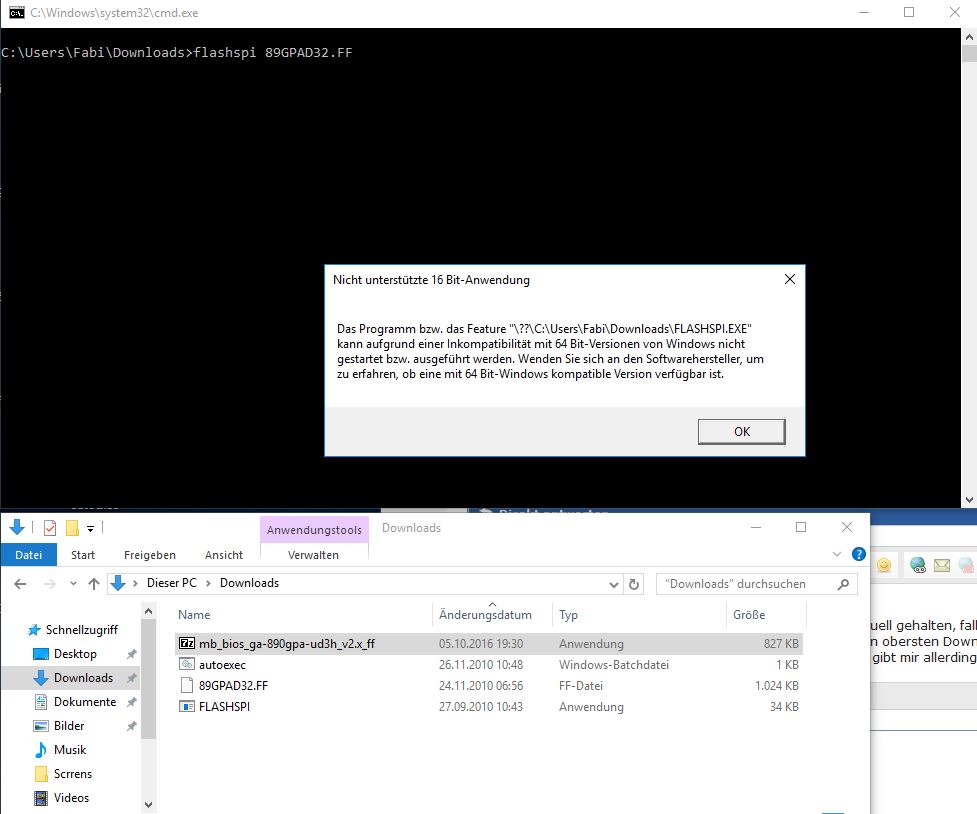This screenshot has height=814, width=977.
Task: Click OK in the 16 Bit error dialog
Action: [x=741, y=431]
